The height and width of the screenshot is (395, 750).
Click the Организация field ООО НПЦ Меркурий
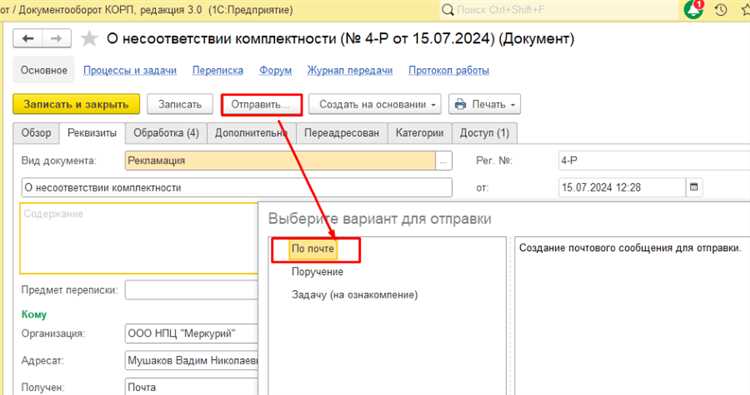coord(191,333)
